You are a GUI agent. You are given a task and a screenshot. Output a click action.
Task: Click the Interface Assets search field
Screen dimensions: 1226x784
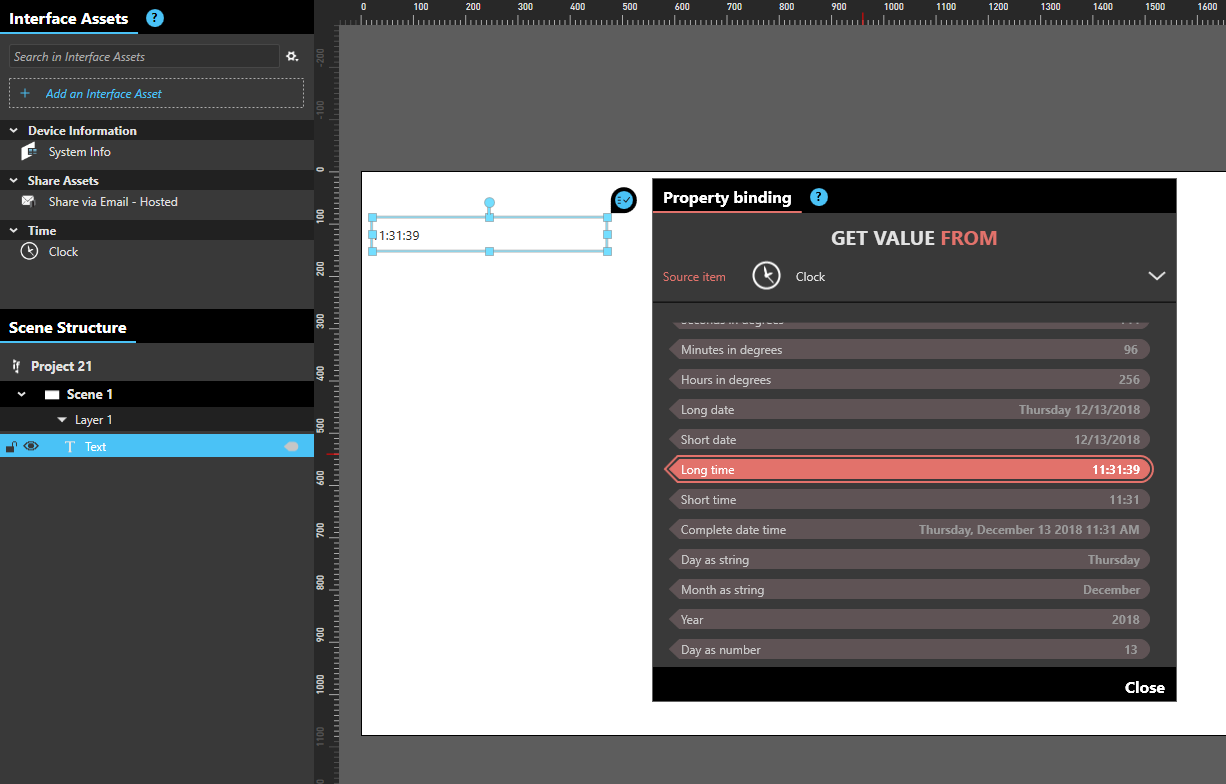click(x=144, y=56)
